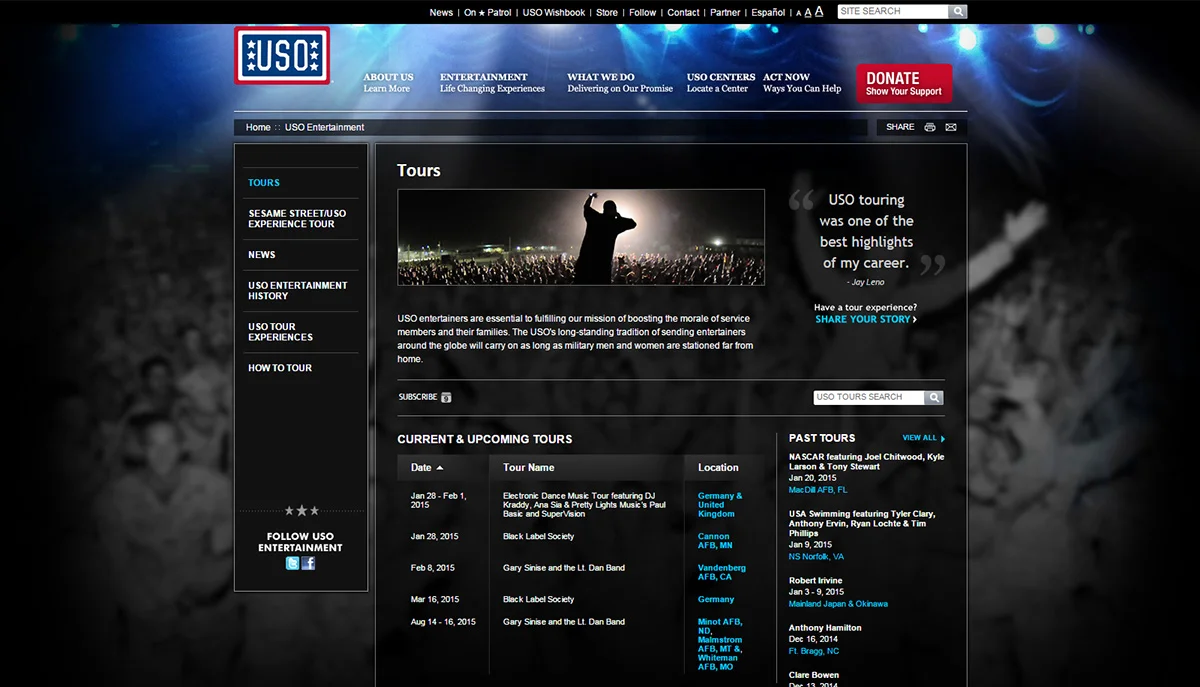Click Black Label Society Jan 28 tour
1200x687 pixels.
[x=538, y=537]
